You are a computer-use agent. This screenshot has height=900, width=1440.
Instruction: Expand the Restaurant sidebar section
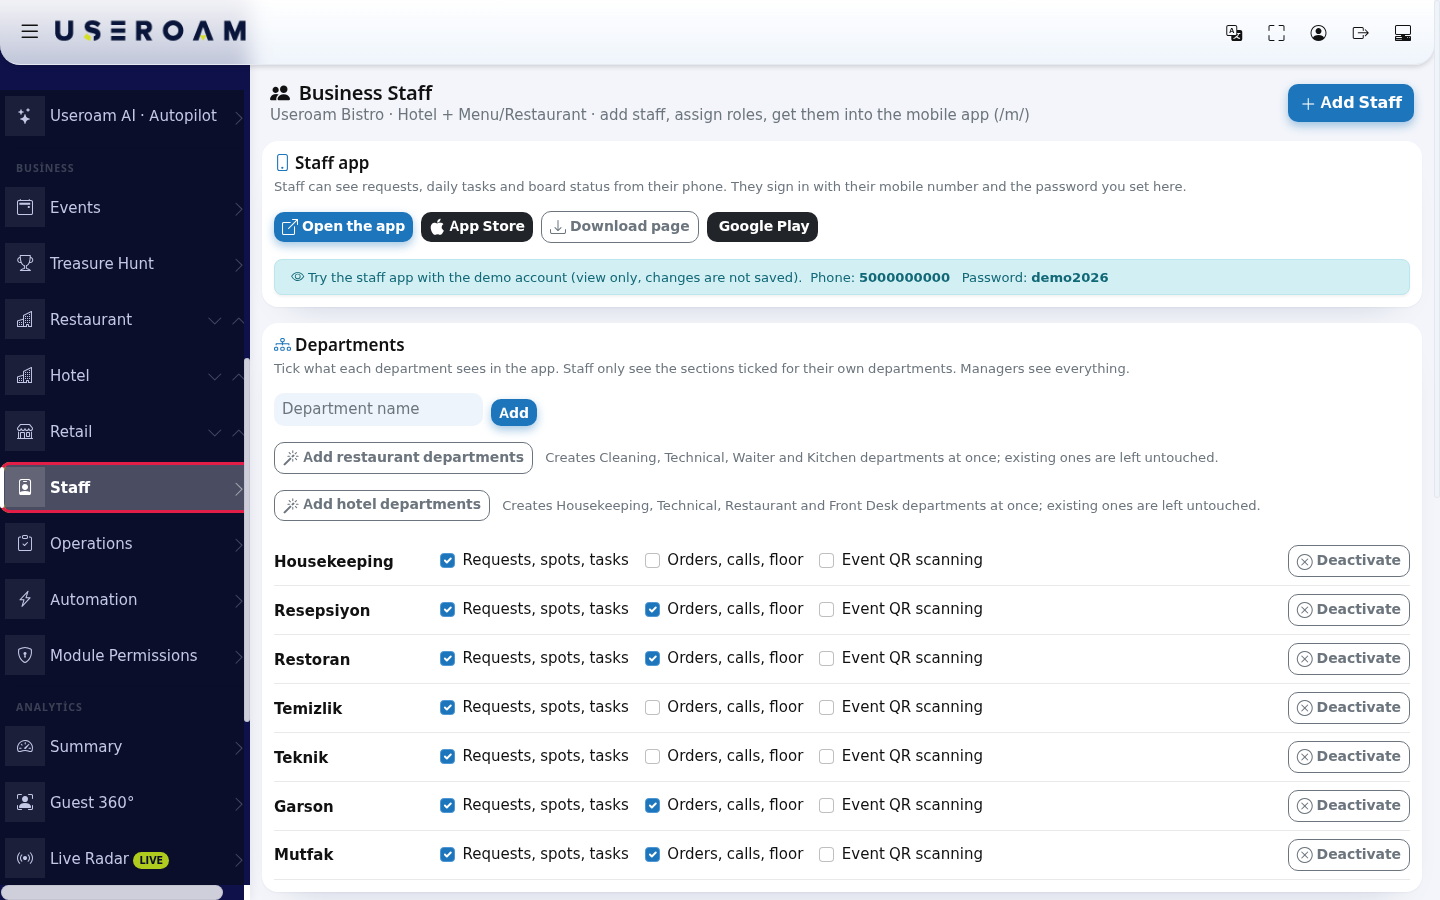point(124,320)
